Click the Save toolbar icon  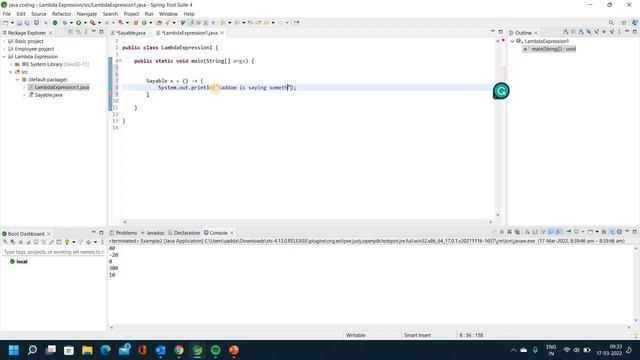pos(19,23)
